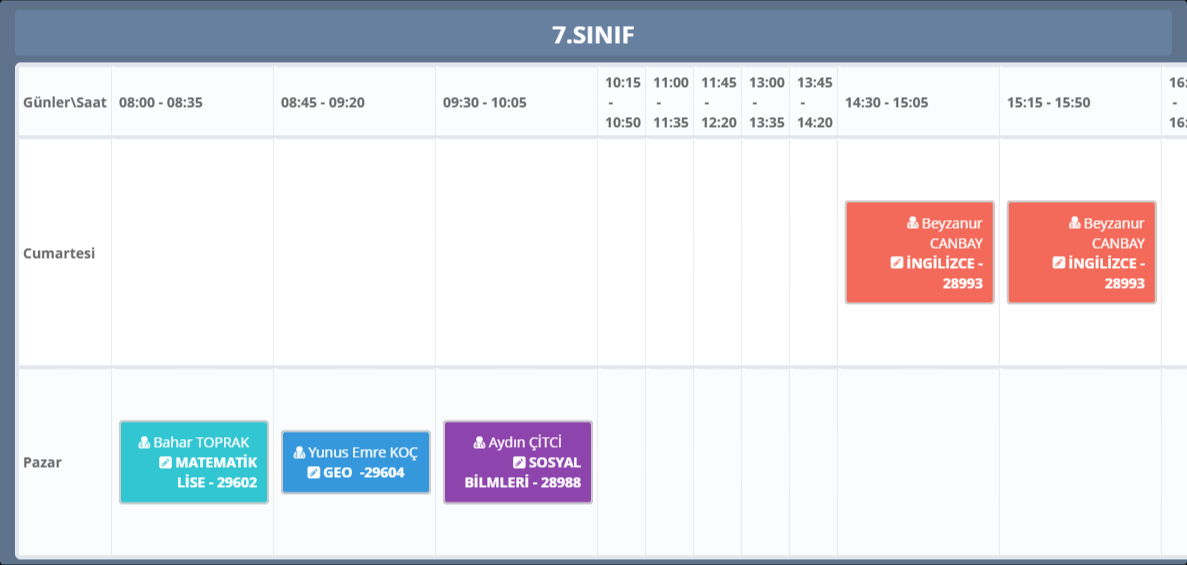Click edit icon in the 14:30 İNGİLİZCE card
Screen dimensions: 1187x565
(896, 263)
